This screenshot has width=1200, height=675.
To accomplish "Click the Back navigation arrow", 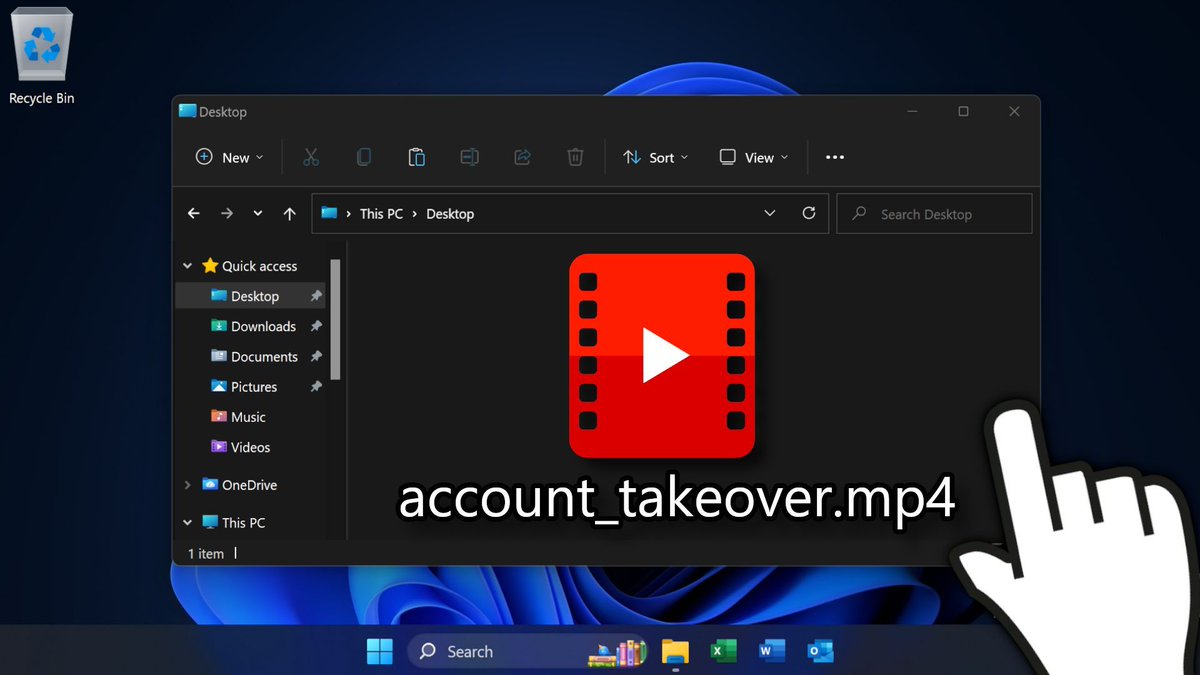I will [193, 213].
